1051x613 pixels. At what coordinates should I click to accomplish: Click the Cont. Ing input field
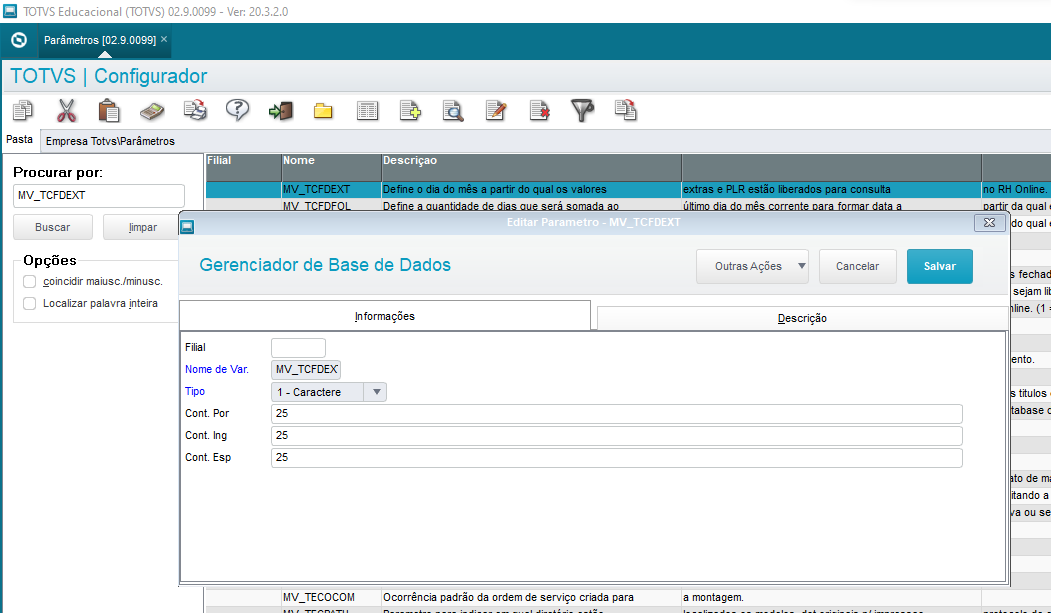[x=617, y=435]
